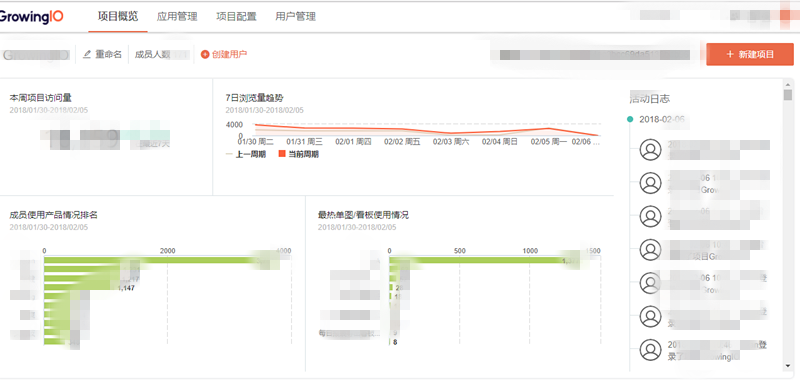Viewport: 800px width, 384px height.
Task: Click the 活动日志 panel heading
Action: click(x=649, y=98)
